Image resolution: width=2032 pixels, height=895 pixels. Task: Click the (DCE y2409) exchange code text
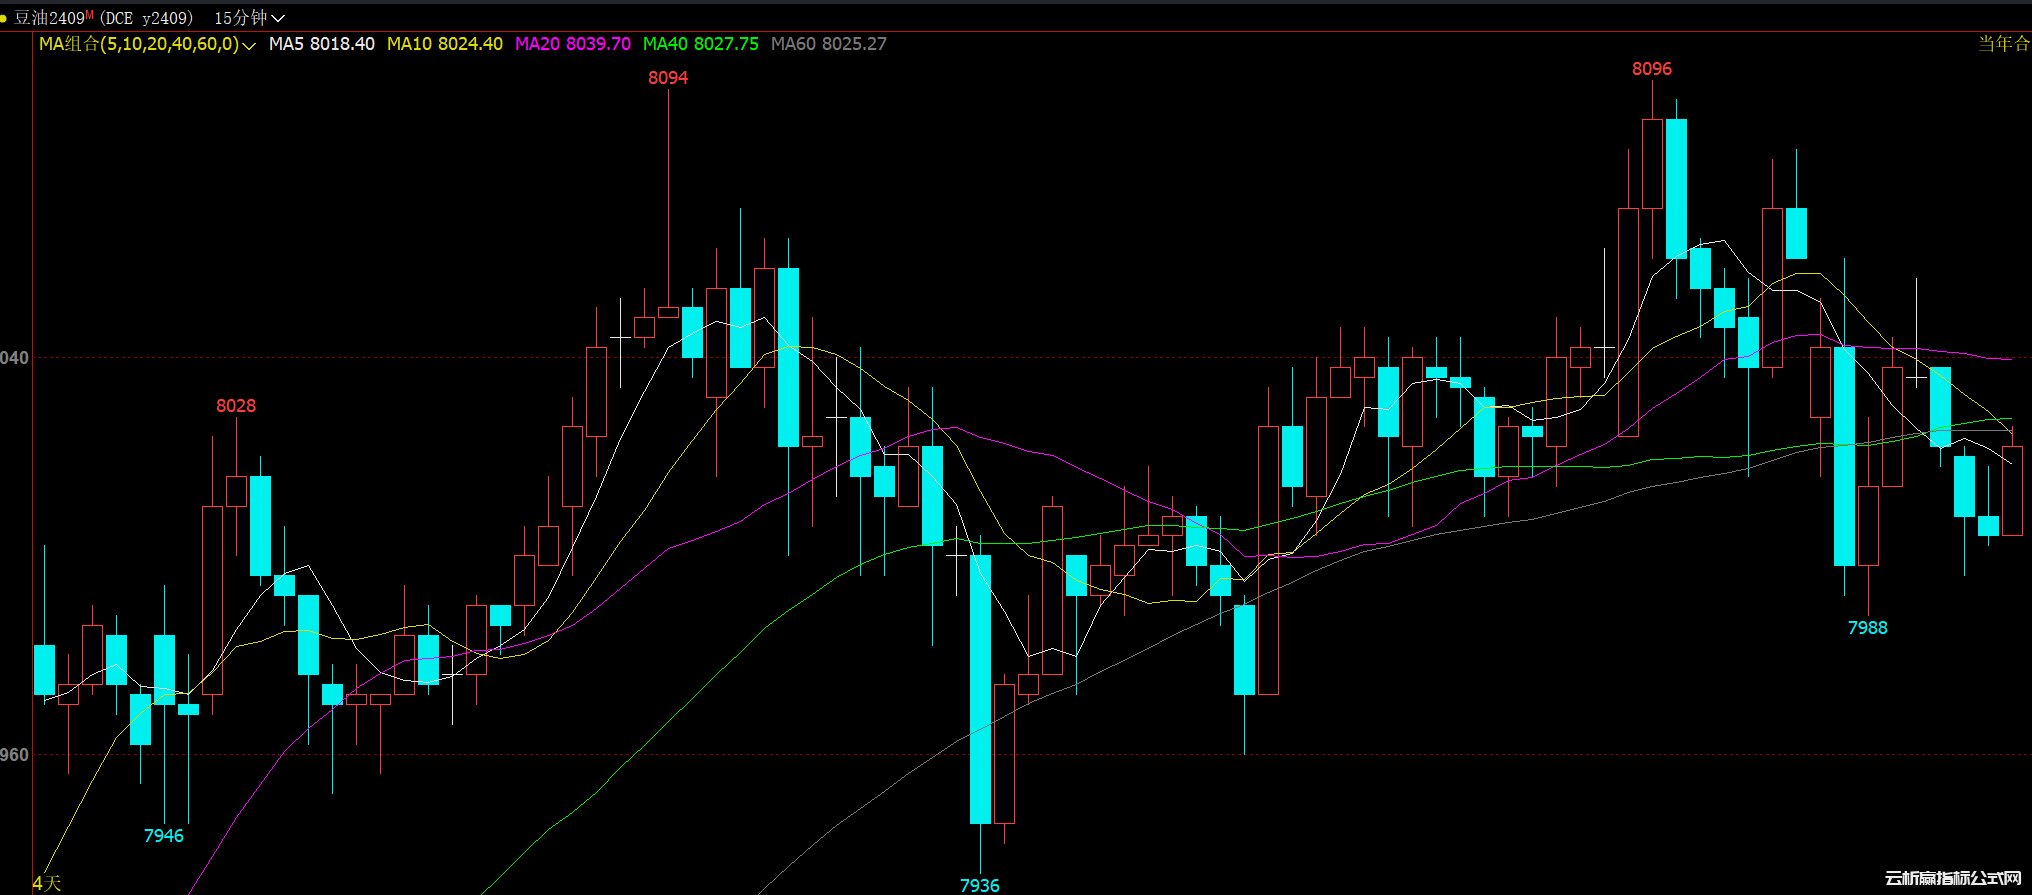147,18
